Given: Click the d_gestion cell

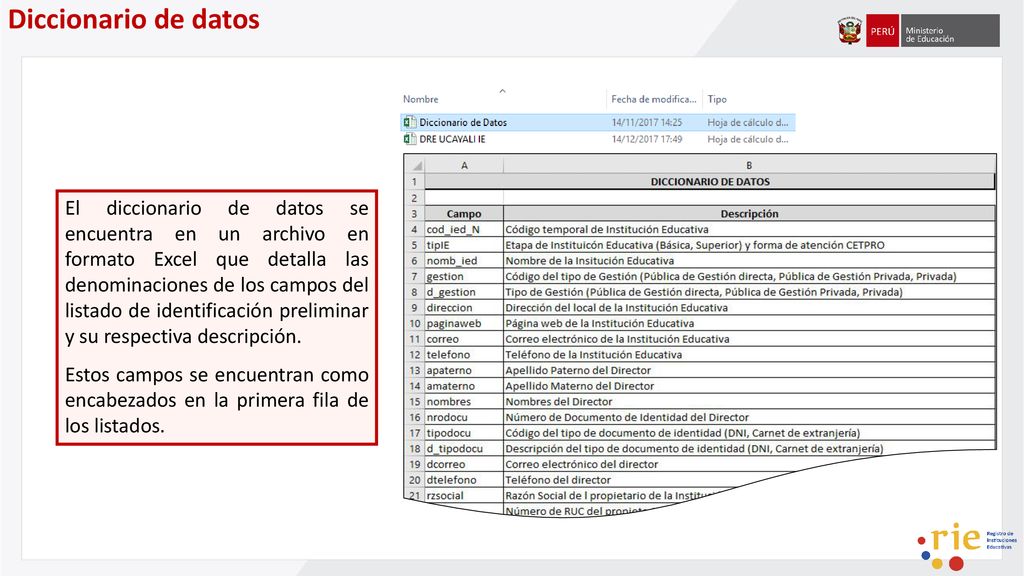Looking at the screenshot, I should 464,292.
